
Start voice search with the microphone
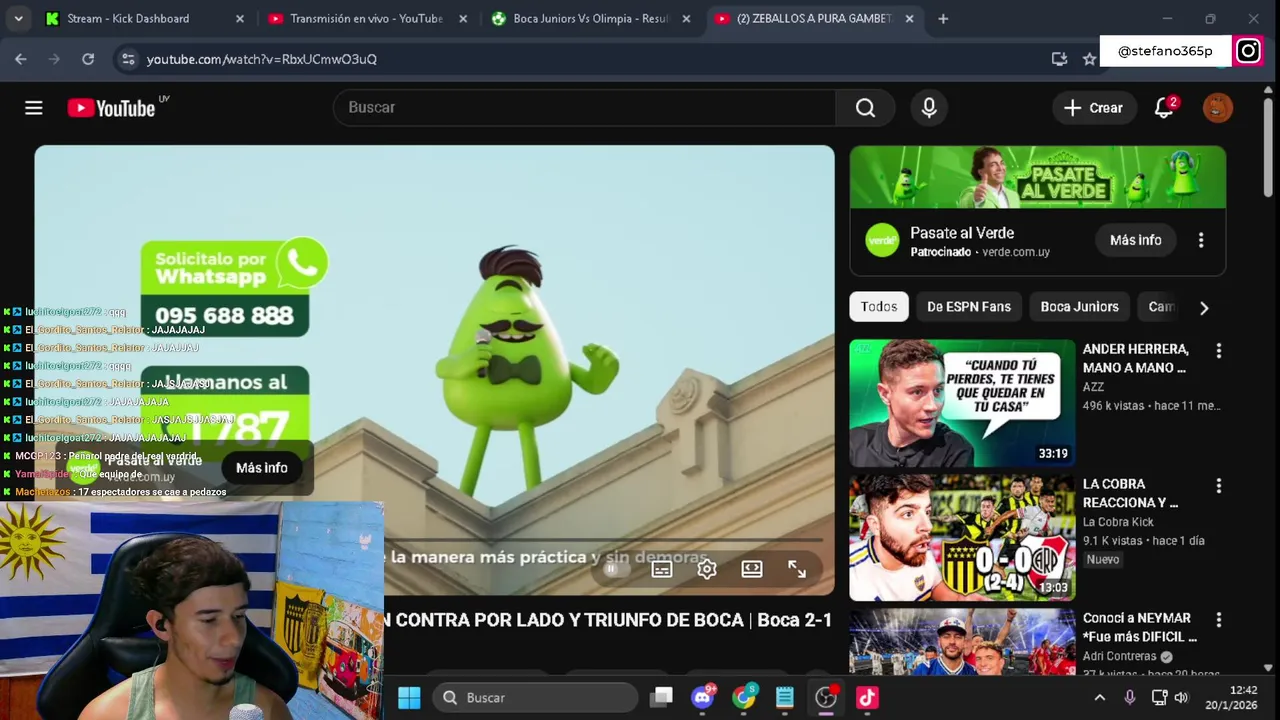coord(929,108)
